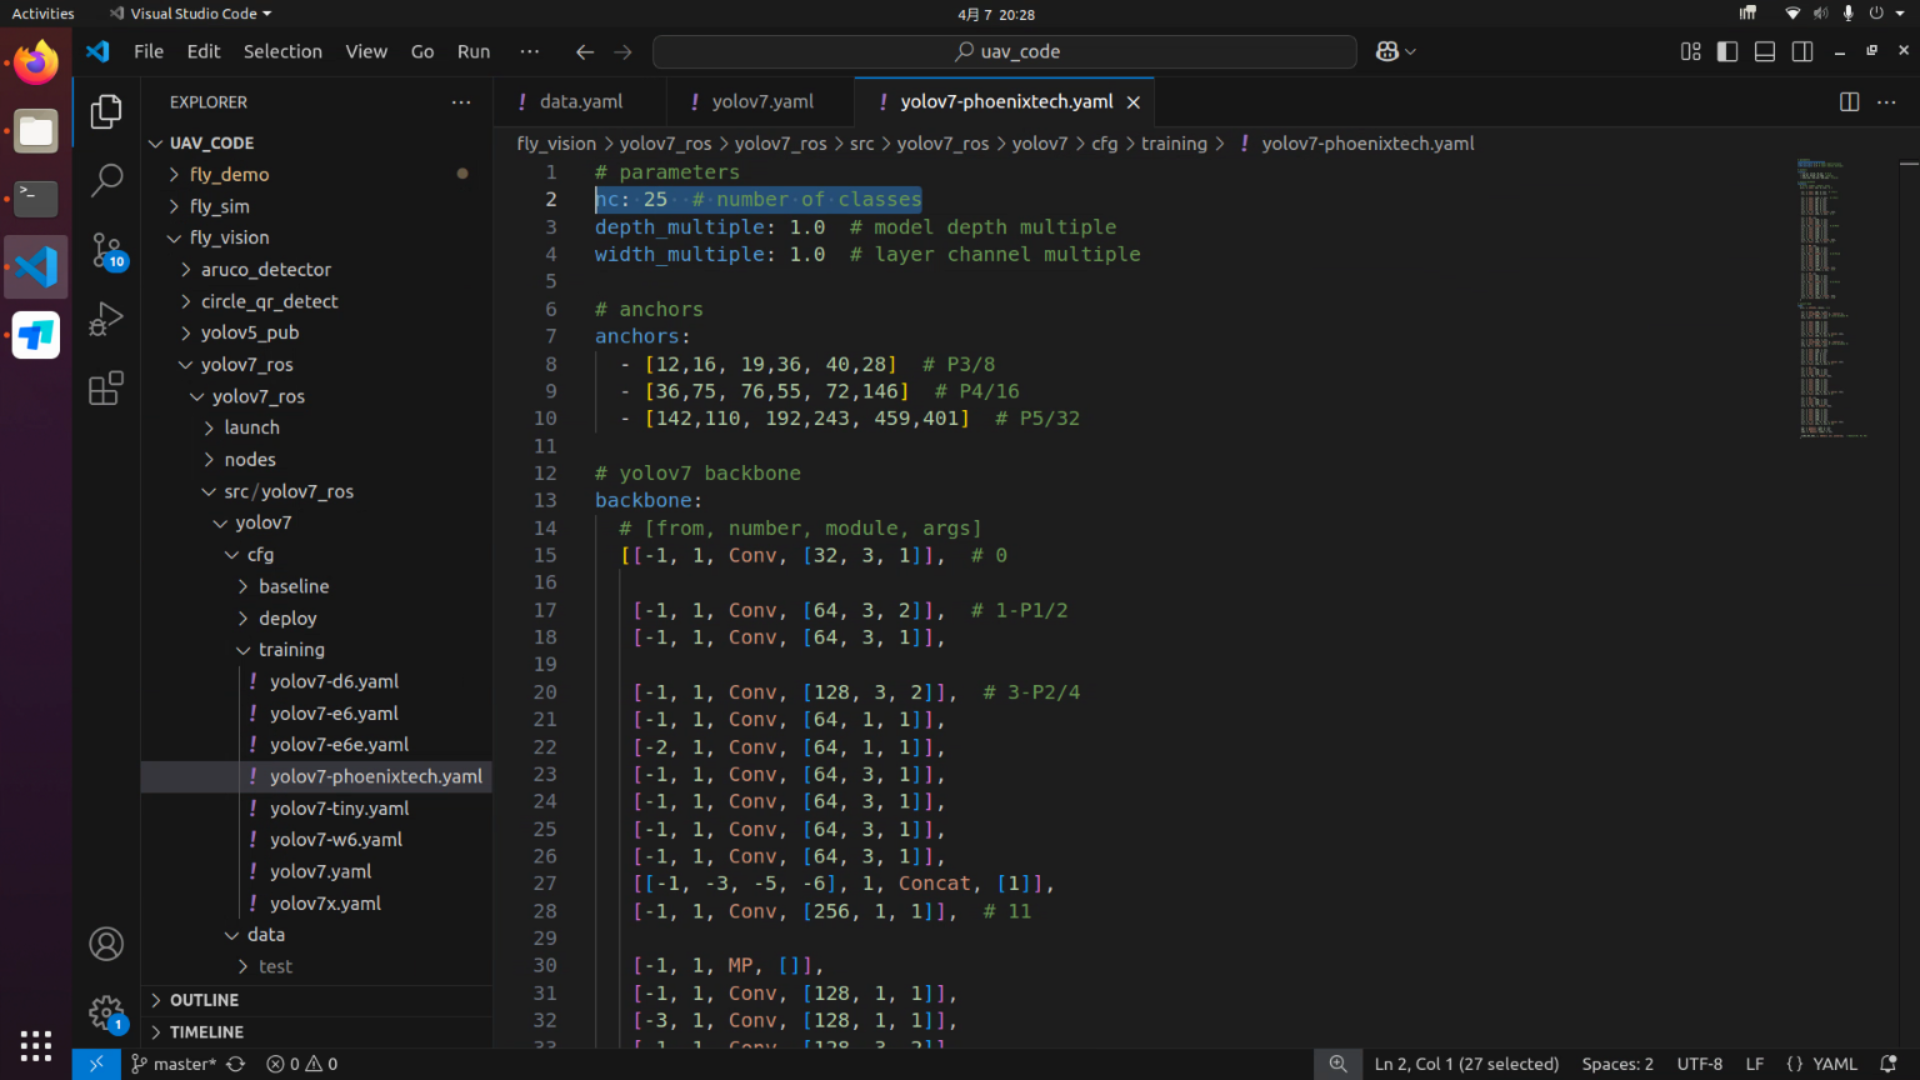Open errors and warnings problems indicator
Viewport: 1920px width, 1080px height.
click(302, 1064)
